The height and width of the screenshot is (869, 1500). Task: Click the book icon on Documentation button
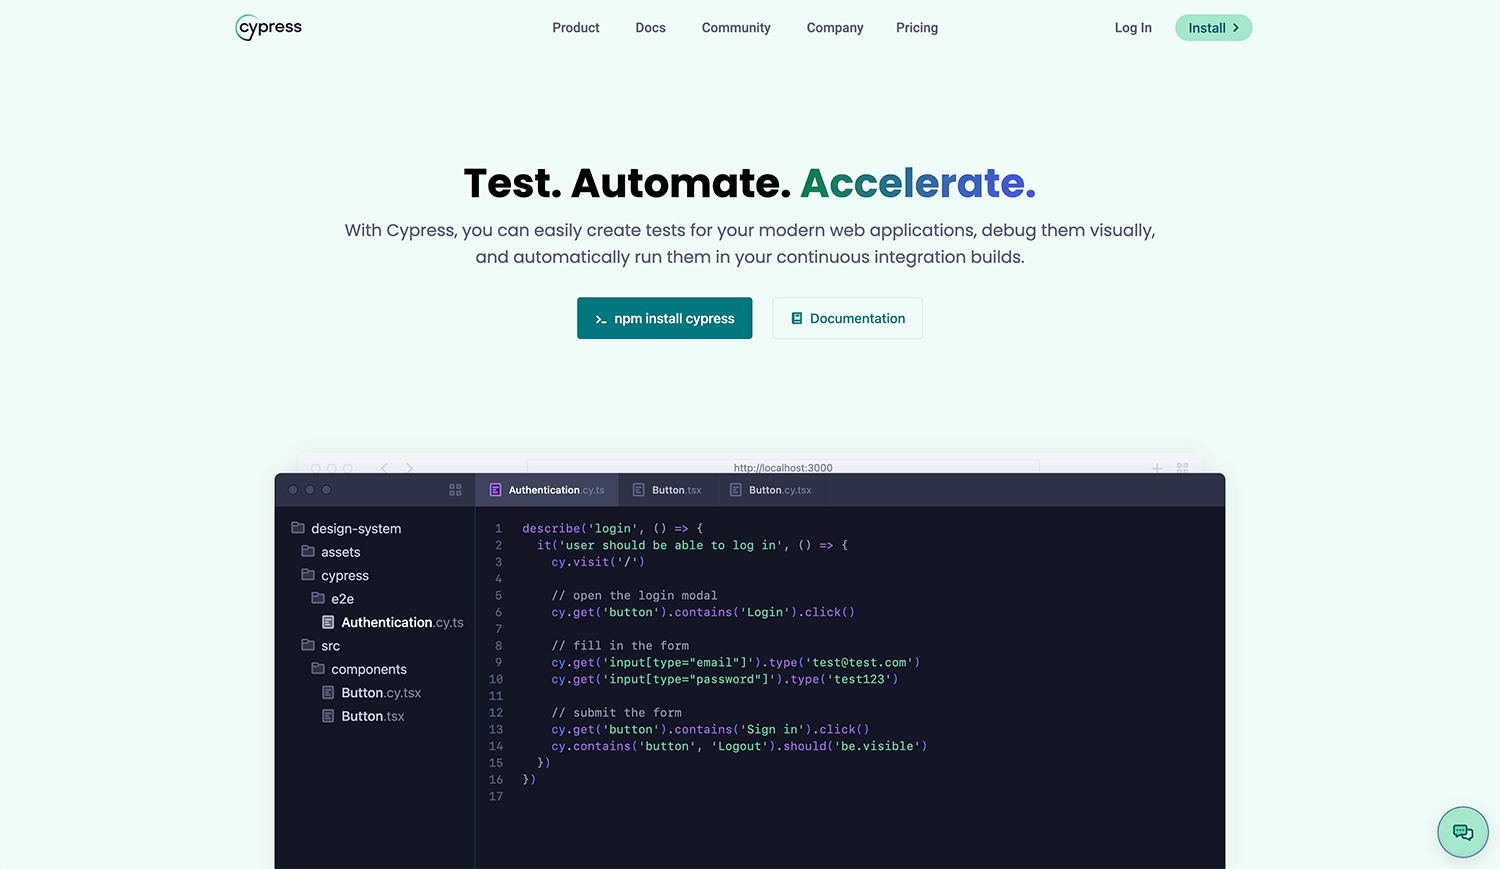(x=797, y=318)
